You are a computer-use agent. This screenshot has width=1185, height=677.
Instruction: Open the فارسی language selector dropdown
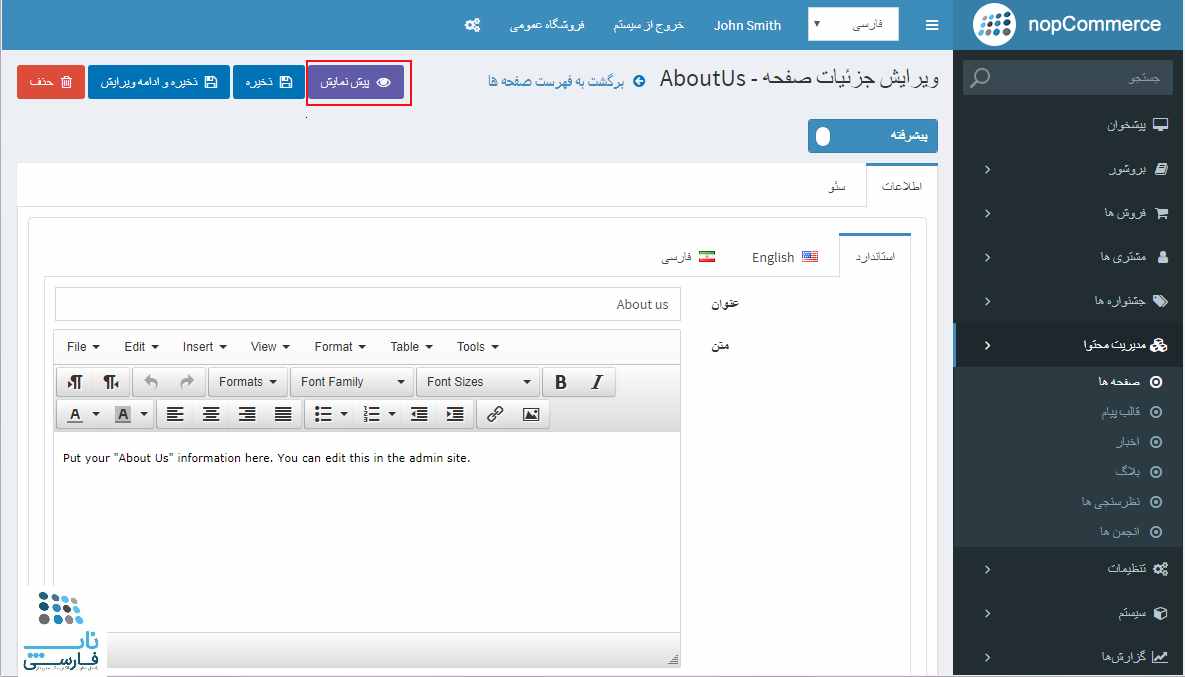coord(853,25)
